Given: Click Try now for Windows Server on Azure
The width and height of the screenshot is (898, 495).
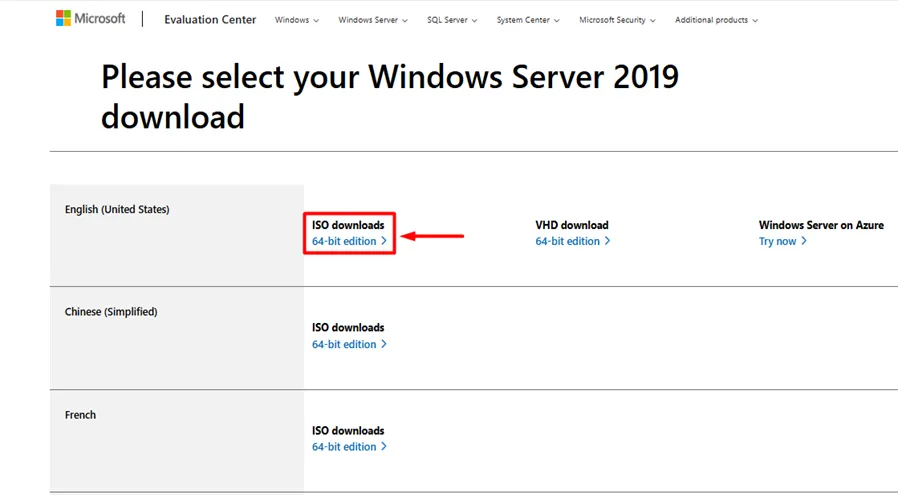Looking at the screenshot, I should tap(778, 241).
